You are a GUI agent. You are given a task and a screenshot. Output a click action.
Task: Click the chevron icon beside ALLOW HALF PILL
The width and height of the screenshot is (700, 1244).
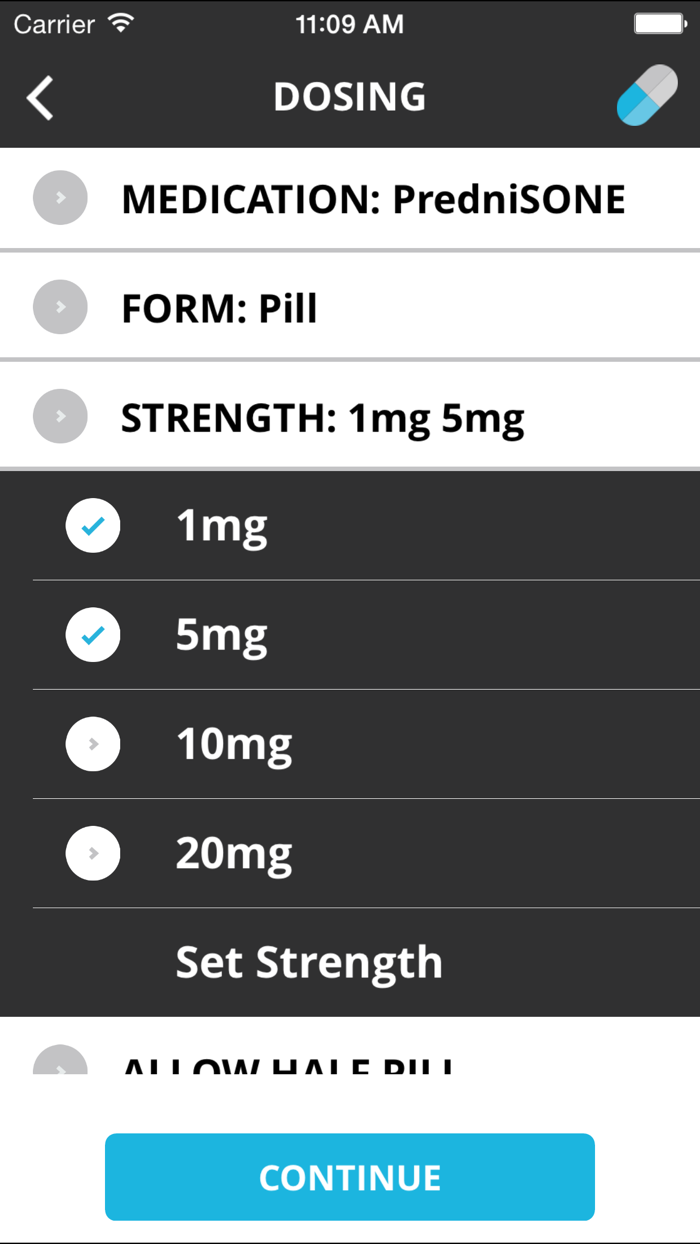click(60, 1064)
